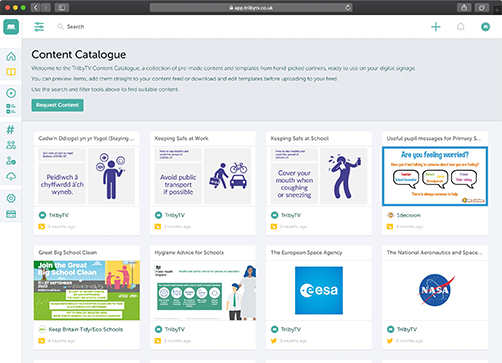The image size is (502, 363).
Task: Open the settings gear sidebar icon
Action: 11,198
